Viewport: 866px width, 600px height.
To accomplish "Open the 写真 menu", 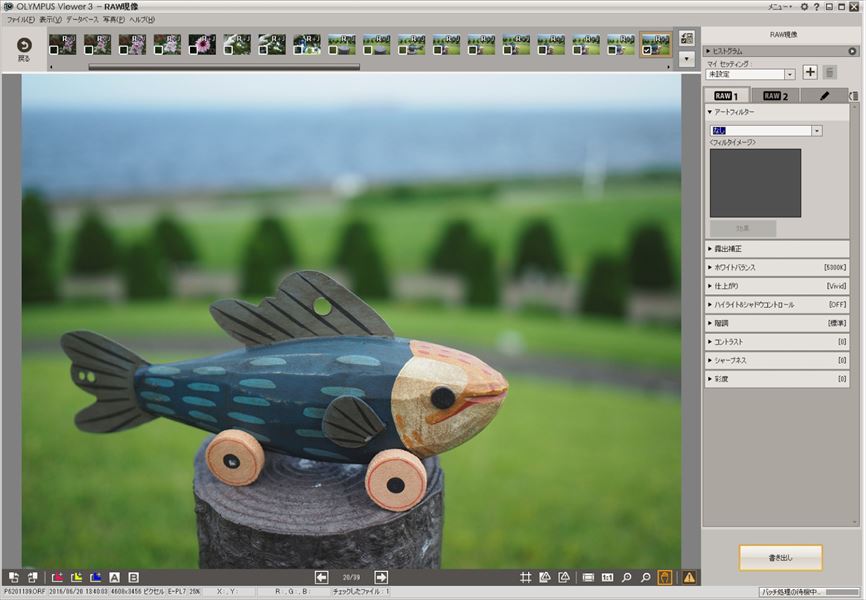I will [113, 19].
